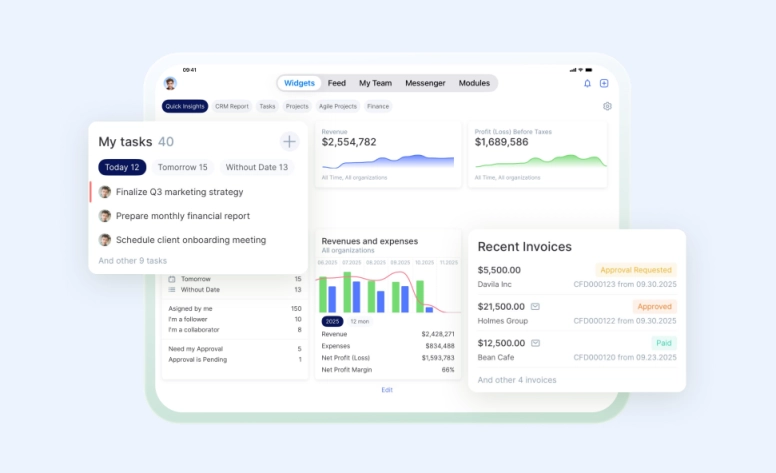Select the Projects chip
The width and height of the screenshot is (776, 473).
coord(297,106)
